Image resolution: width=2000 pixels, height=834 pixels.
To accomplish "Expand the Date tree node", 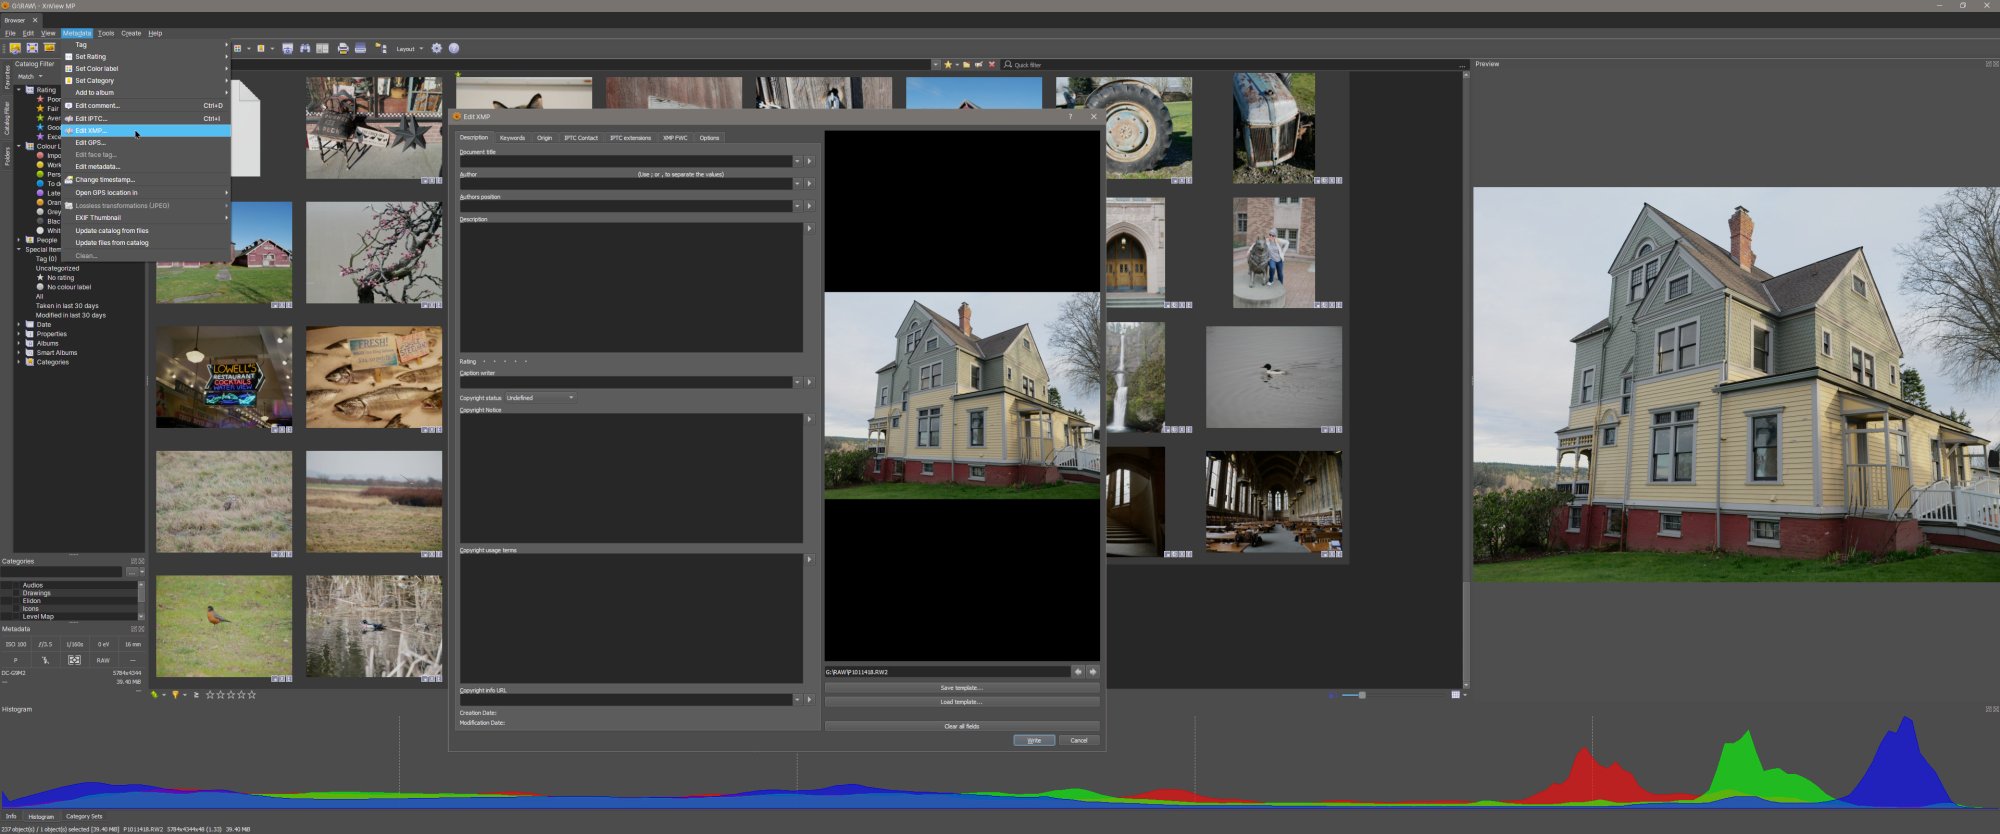I will 18,324.
